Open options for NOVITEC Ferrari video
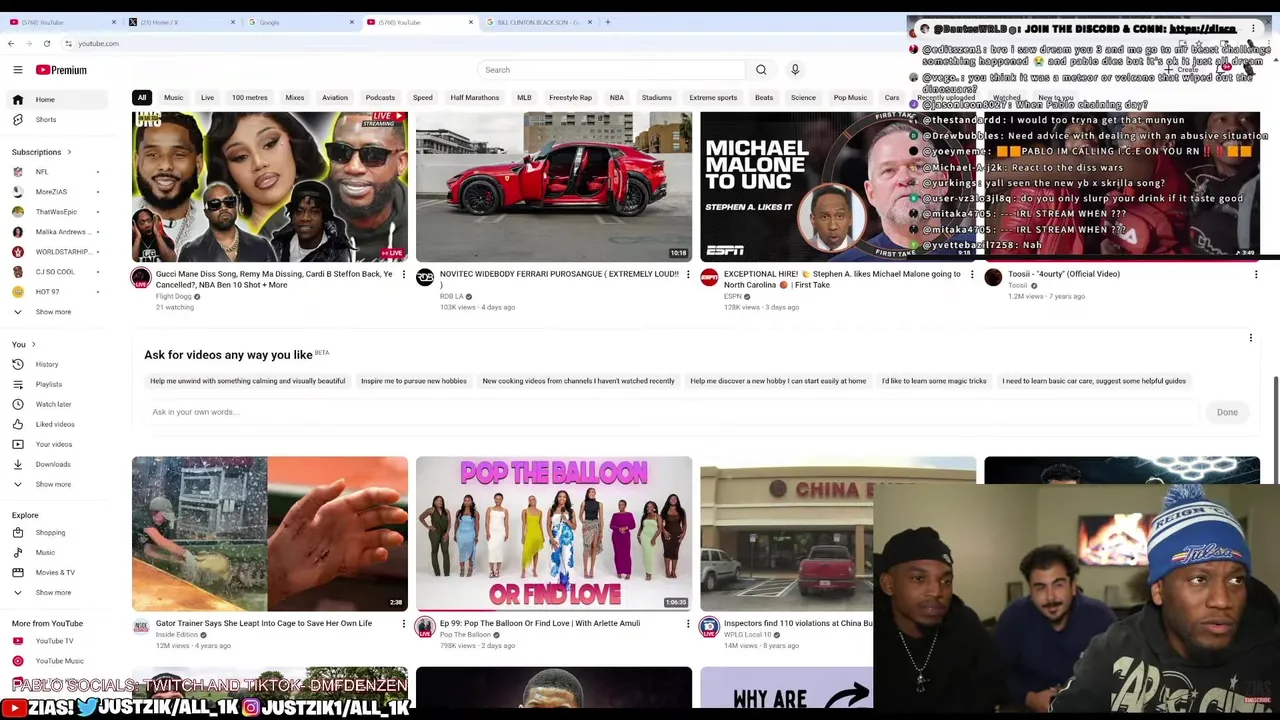This screenshot has height=720, width=1280. pos(688,274)
